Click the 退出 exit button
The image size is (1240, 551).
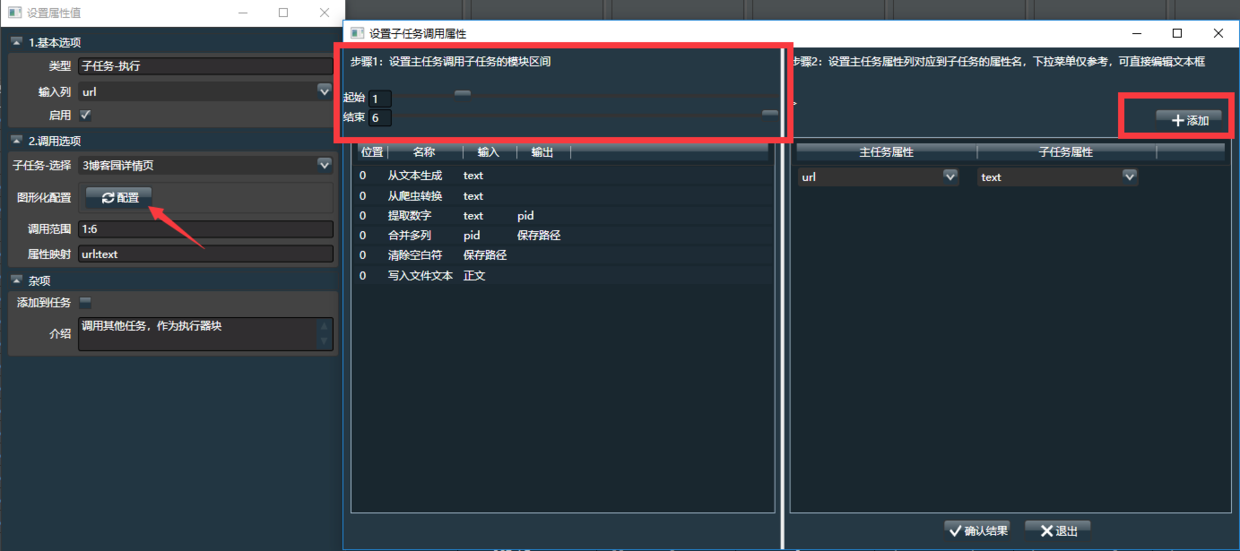click(x=1058, y=530)
